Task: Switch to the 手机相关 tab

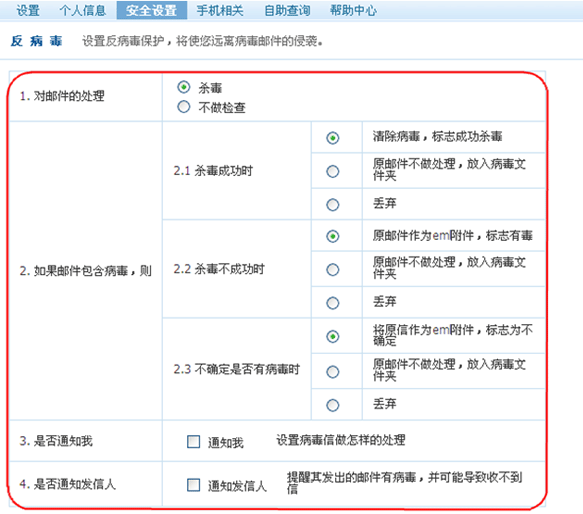Action: [220, 10]
